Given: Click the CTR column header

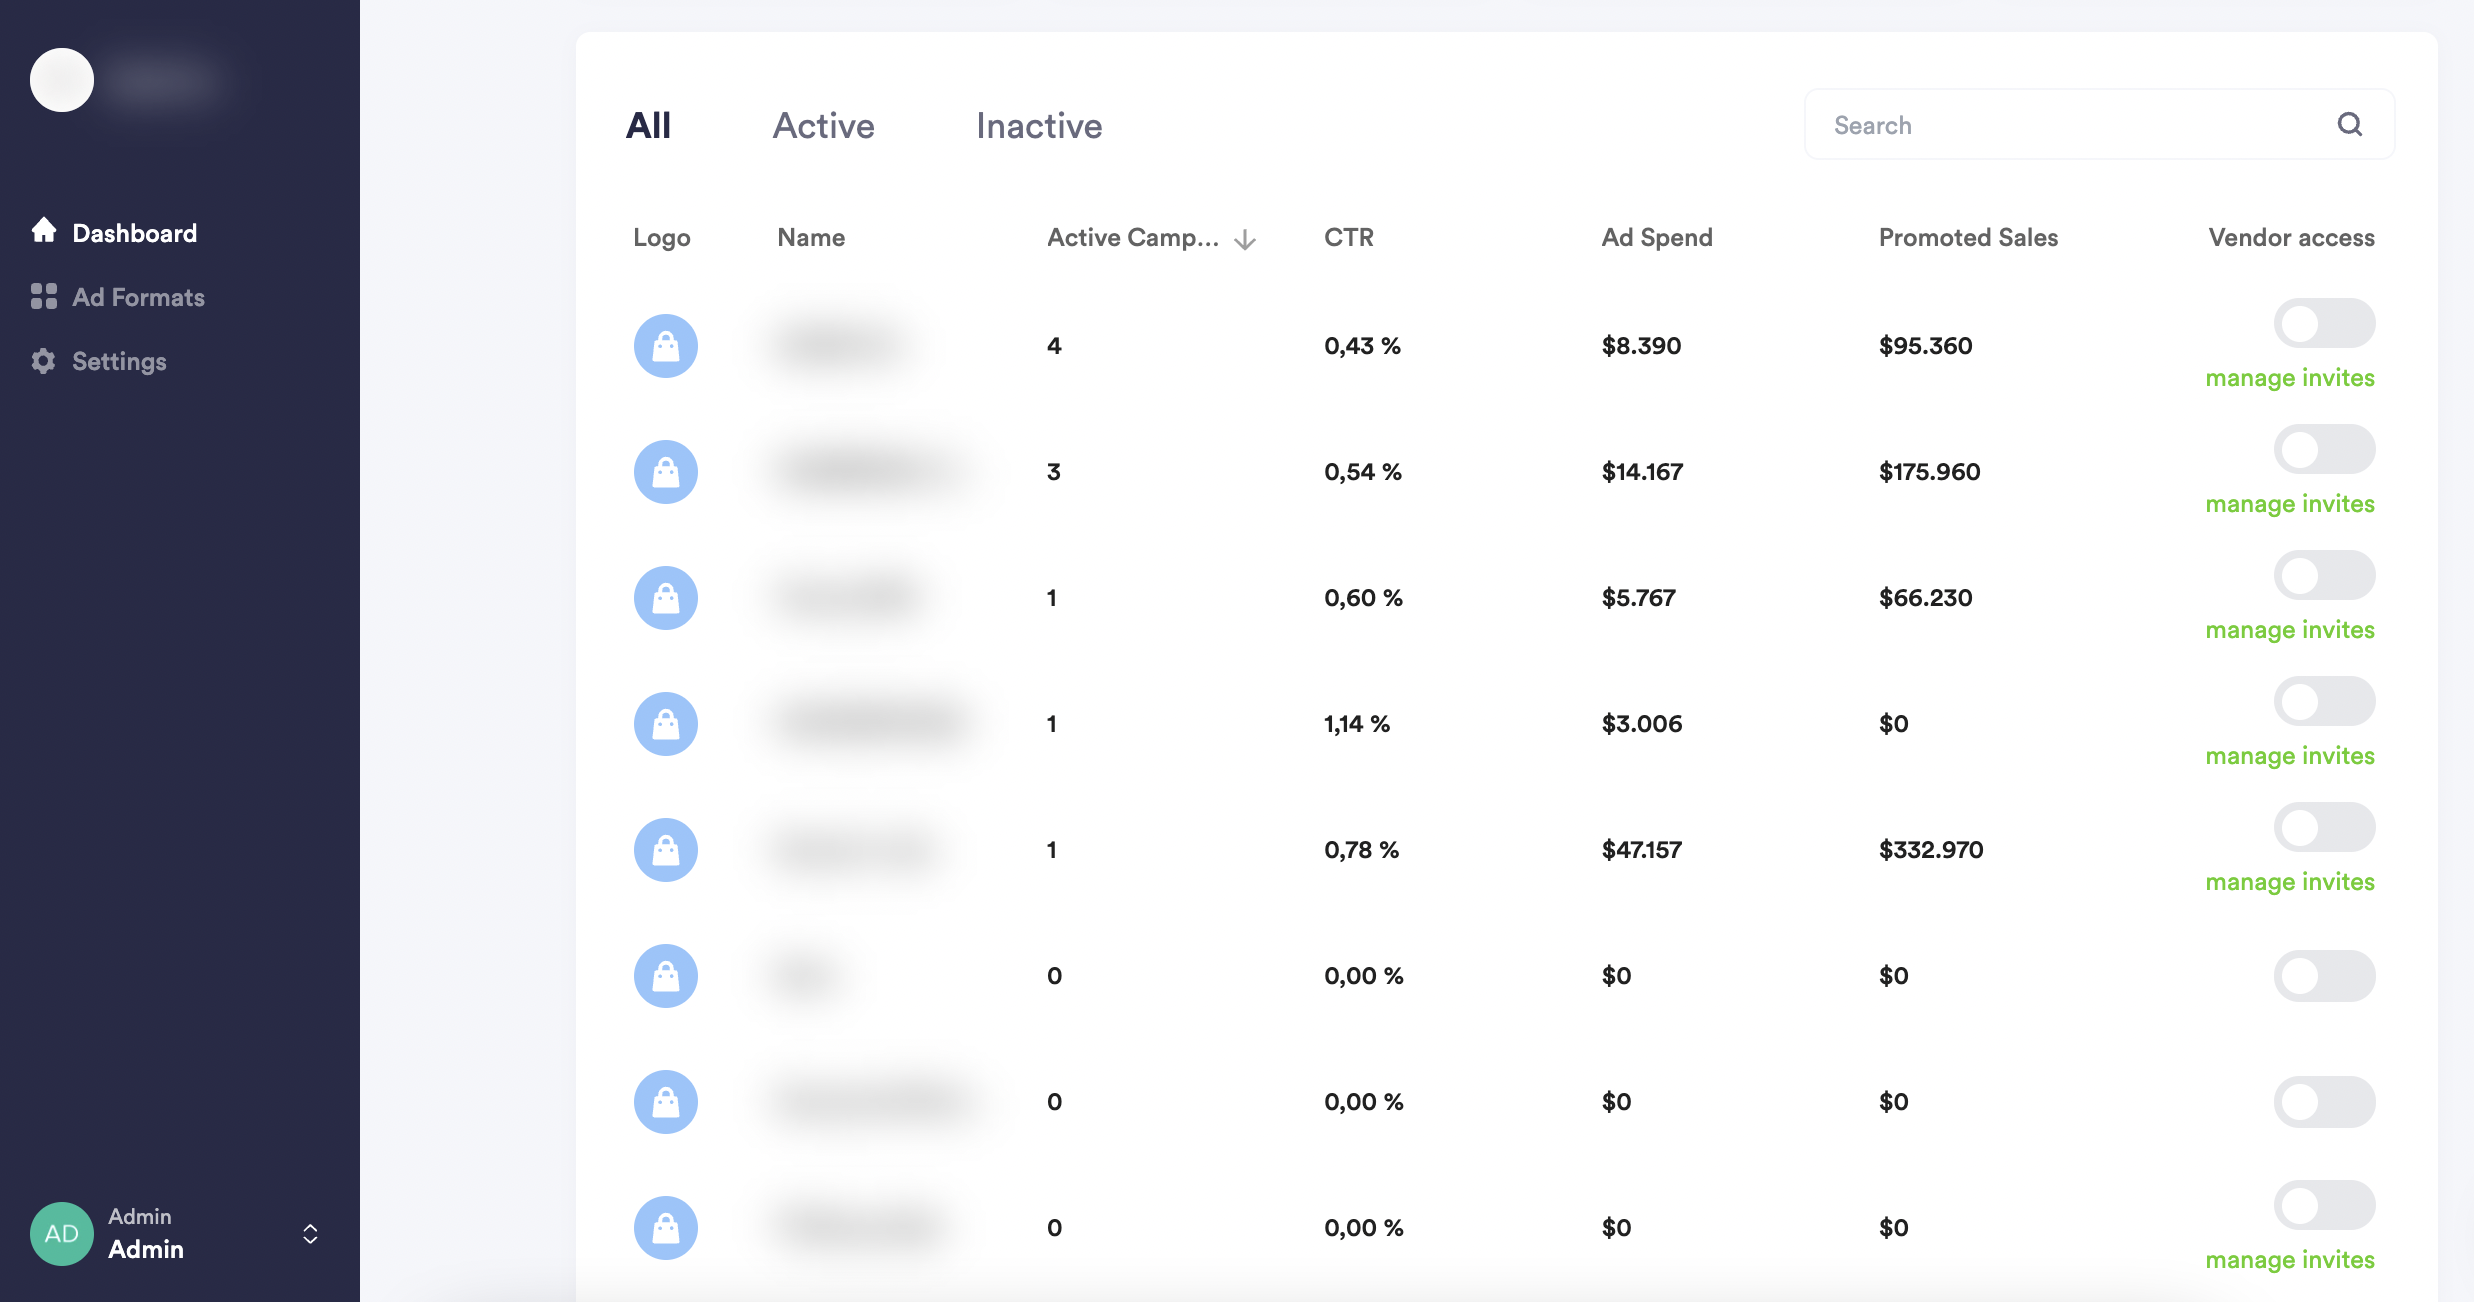Looking at the screenshot, I should [1349, 238].
